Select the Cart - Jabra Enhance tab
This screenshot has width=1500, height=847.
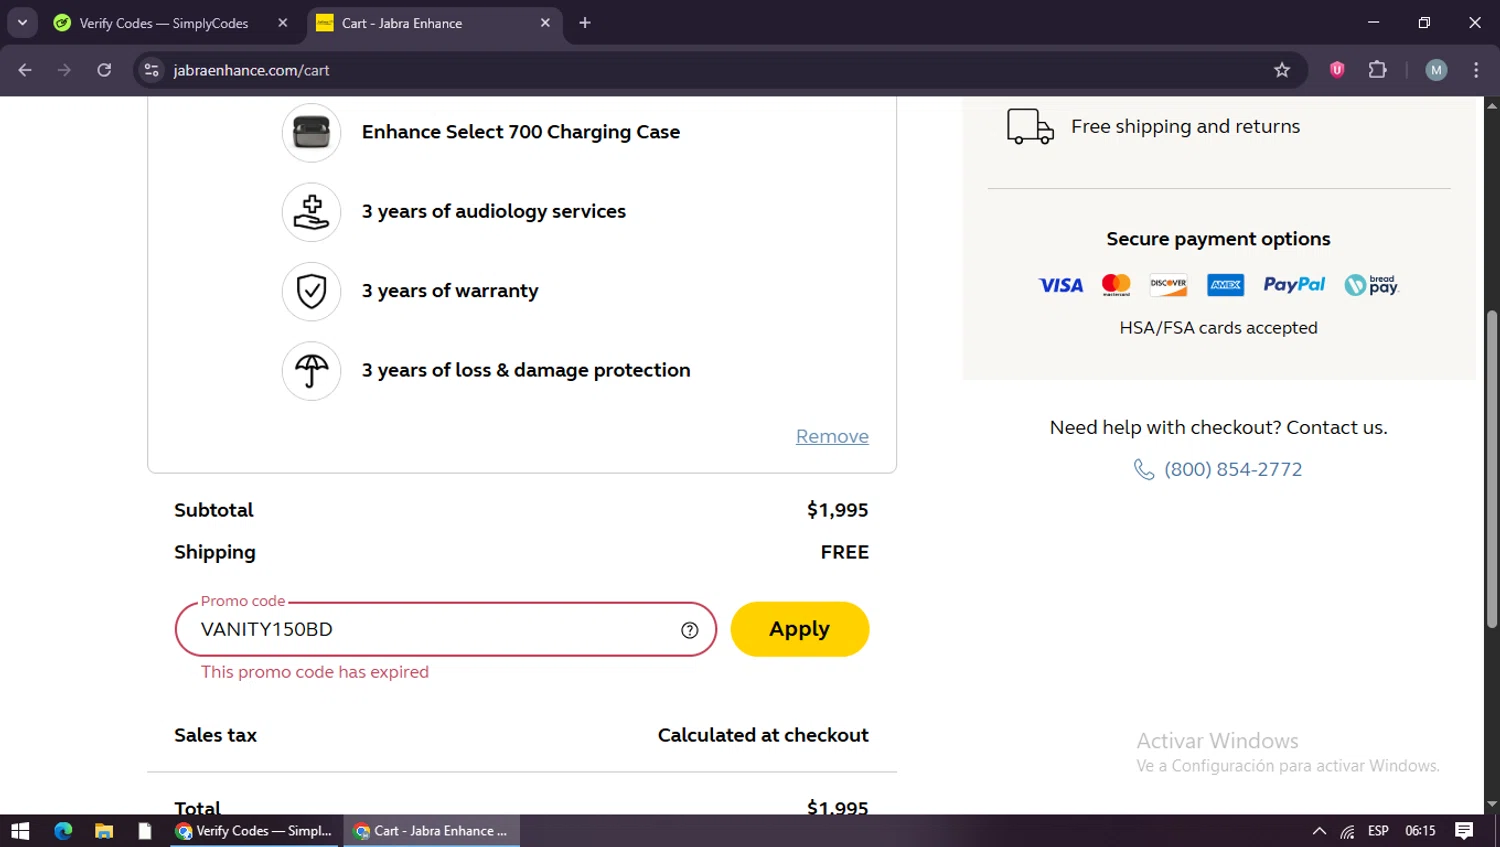click(432, 23)
